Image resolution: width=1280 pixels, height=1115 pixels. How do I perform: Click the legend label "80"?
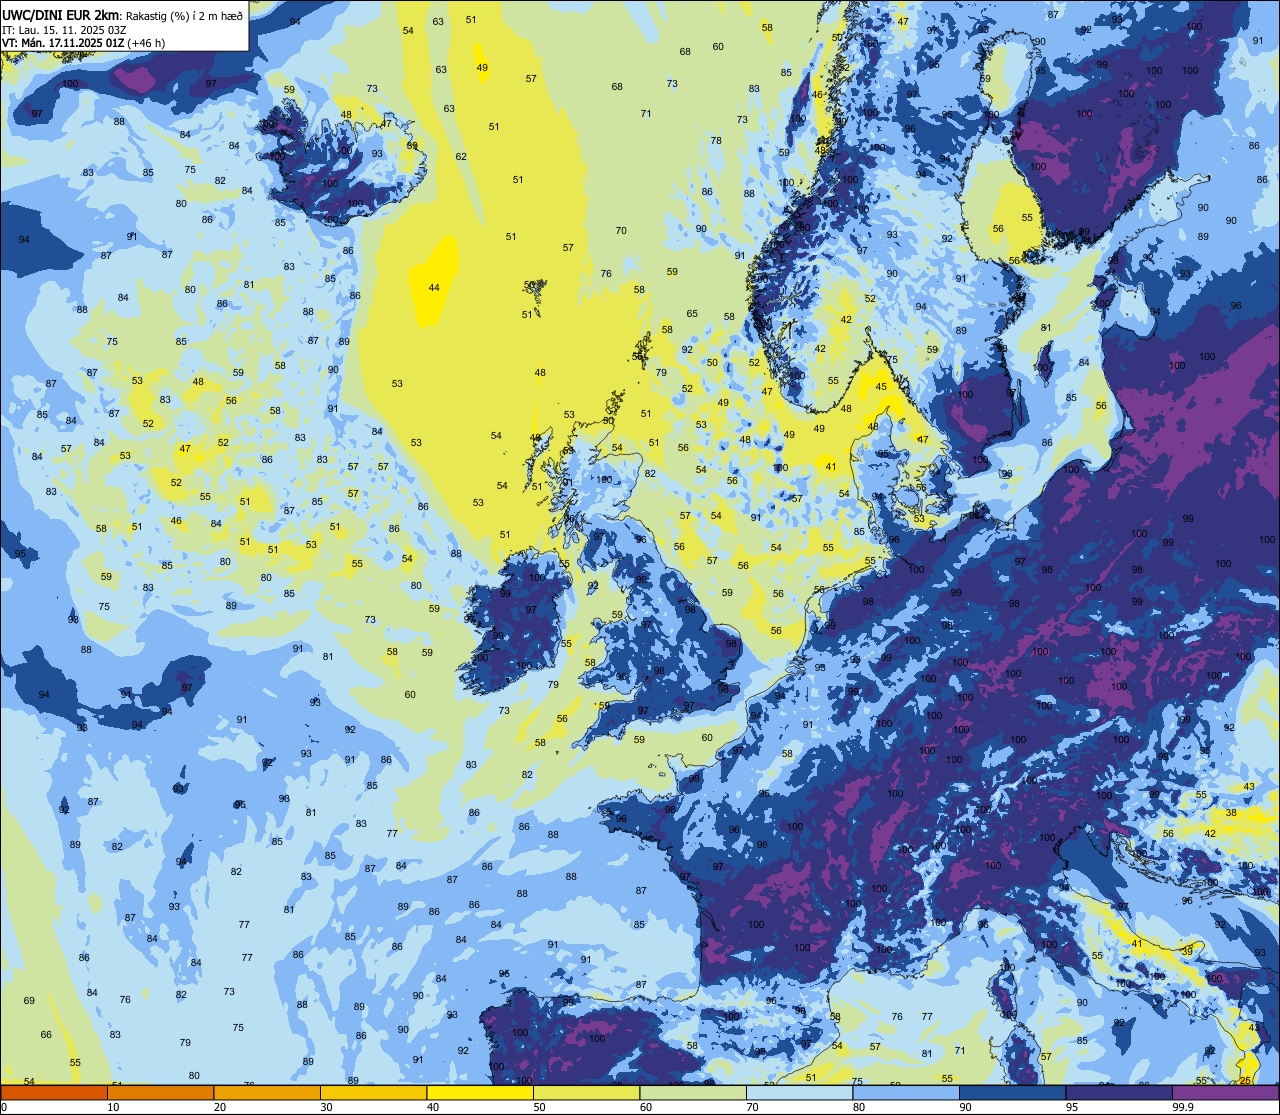pyautogui.click(x=859, y=1107)
